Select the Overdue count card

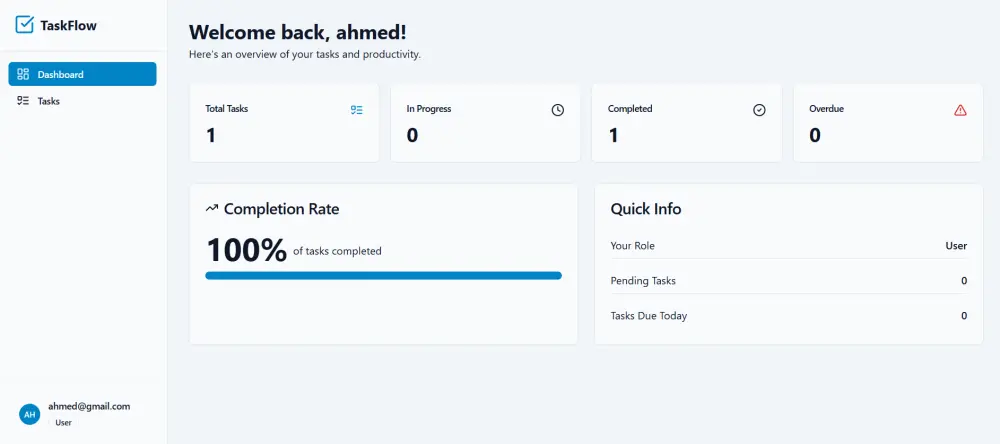coord(888,123)
